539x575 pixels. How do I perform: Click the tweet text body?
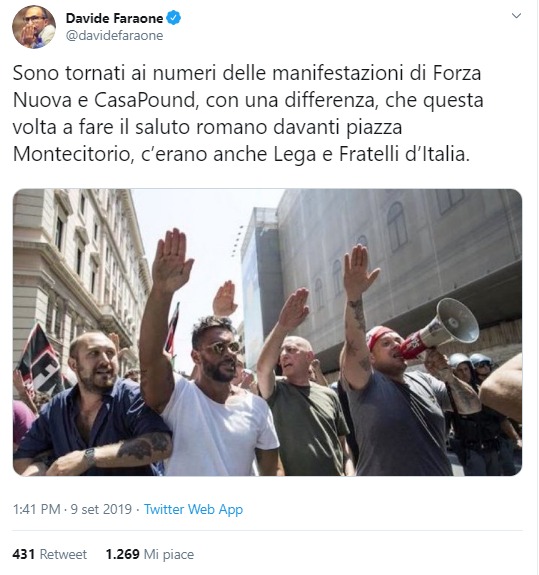tap(248, 113)
